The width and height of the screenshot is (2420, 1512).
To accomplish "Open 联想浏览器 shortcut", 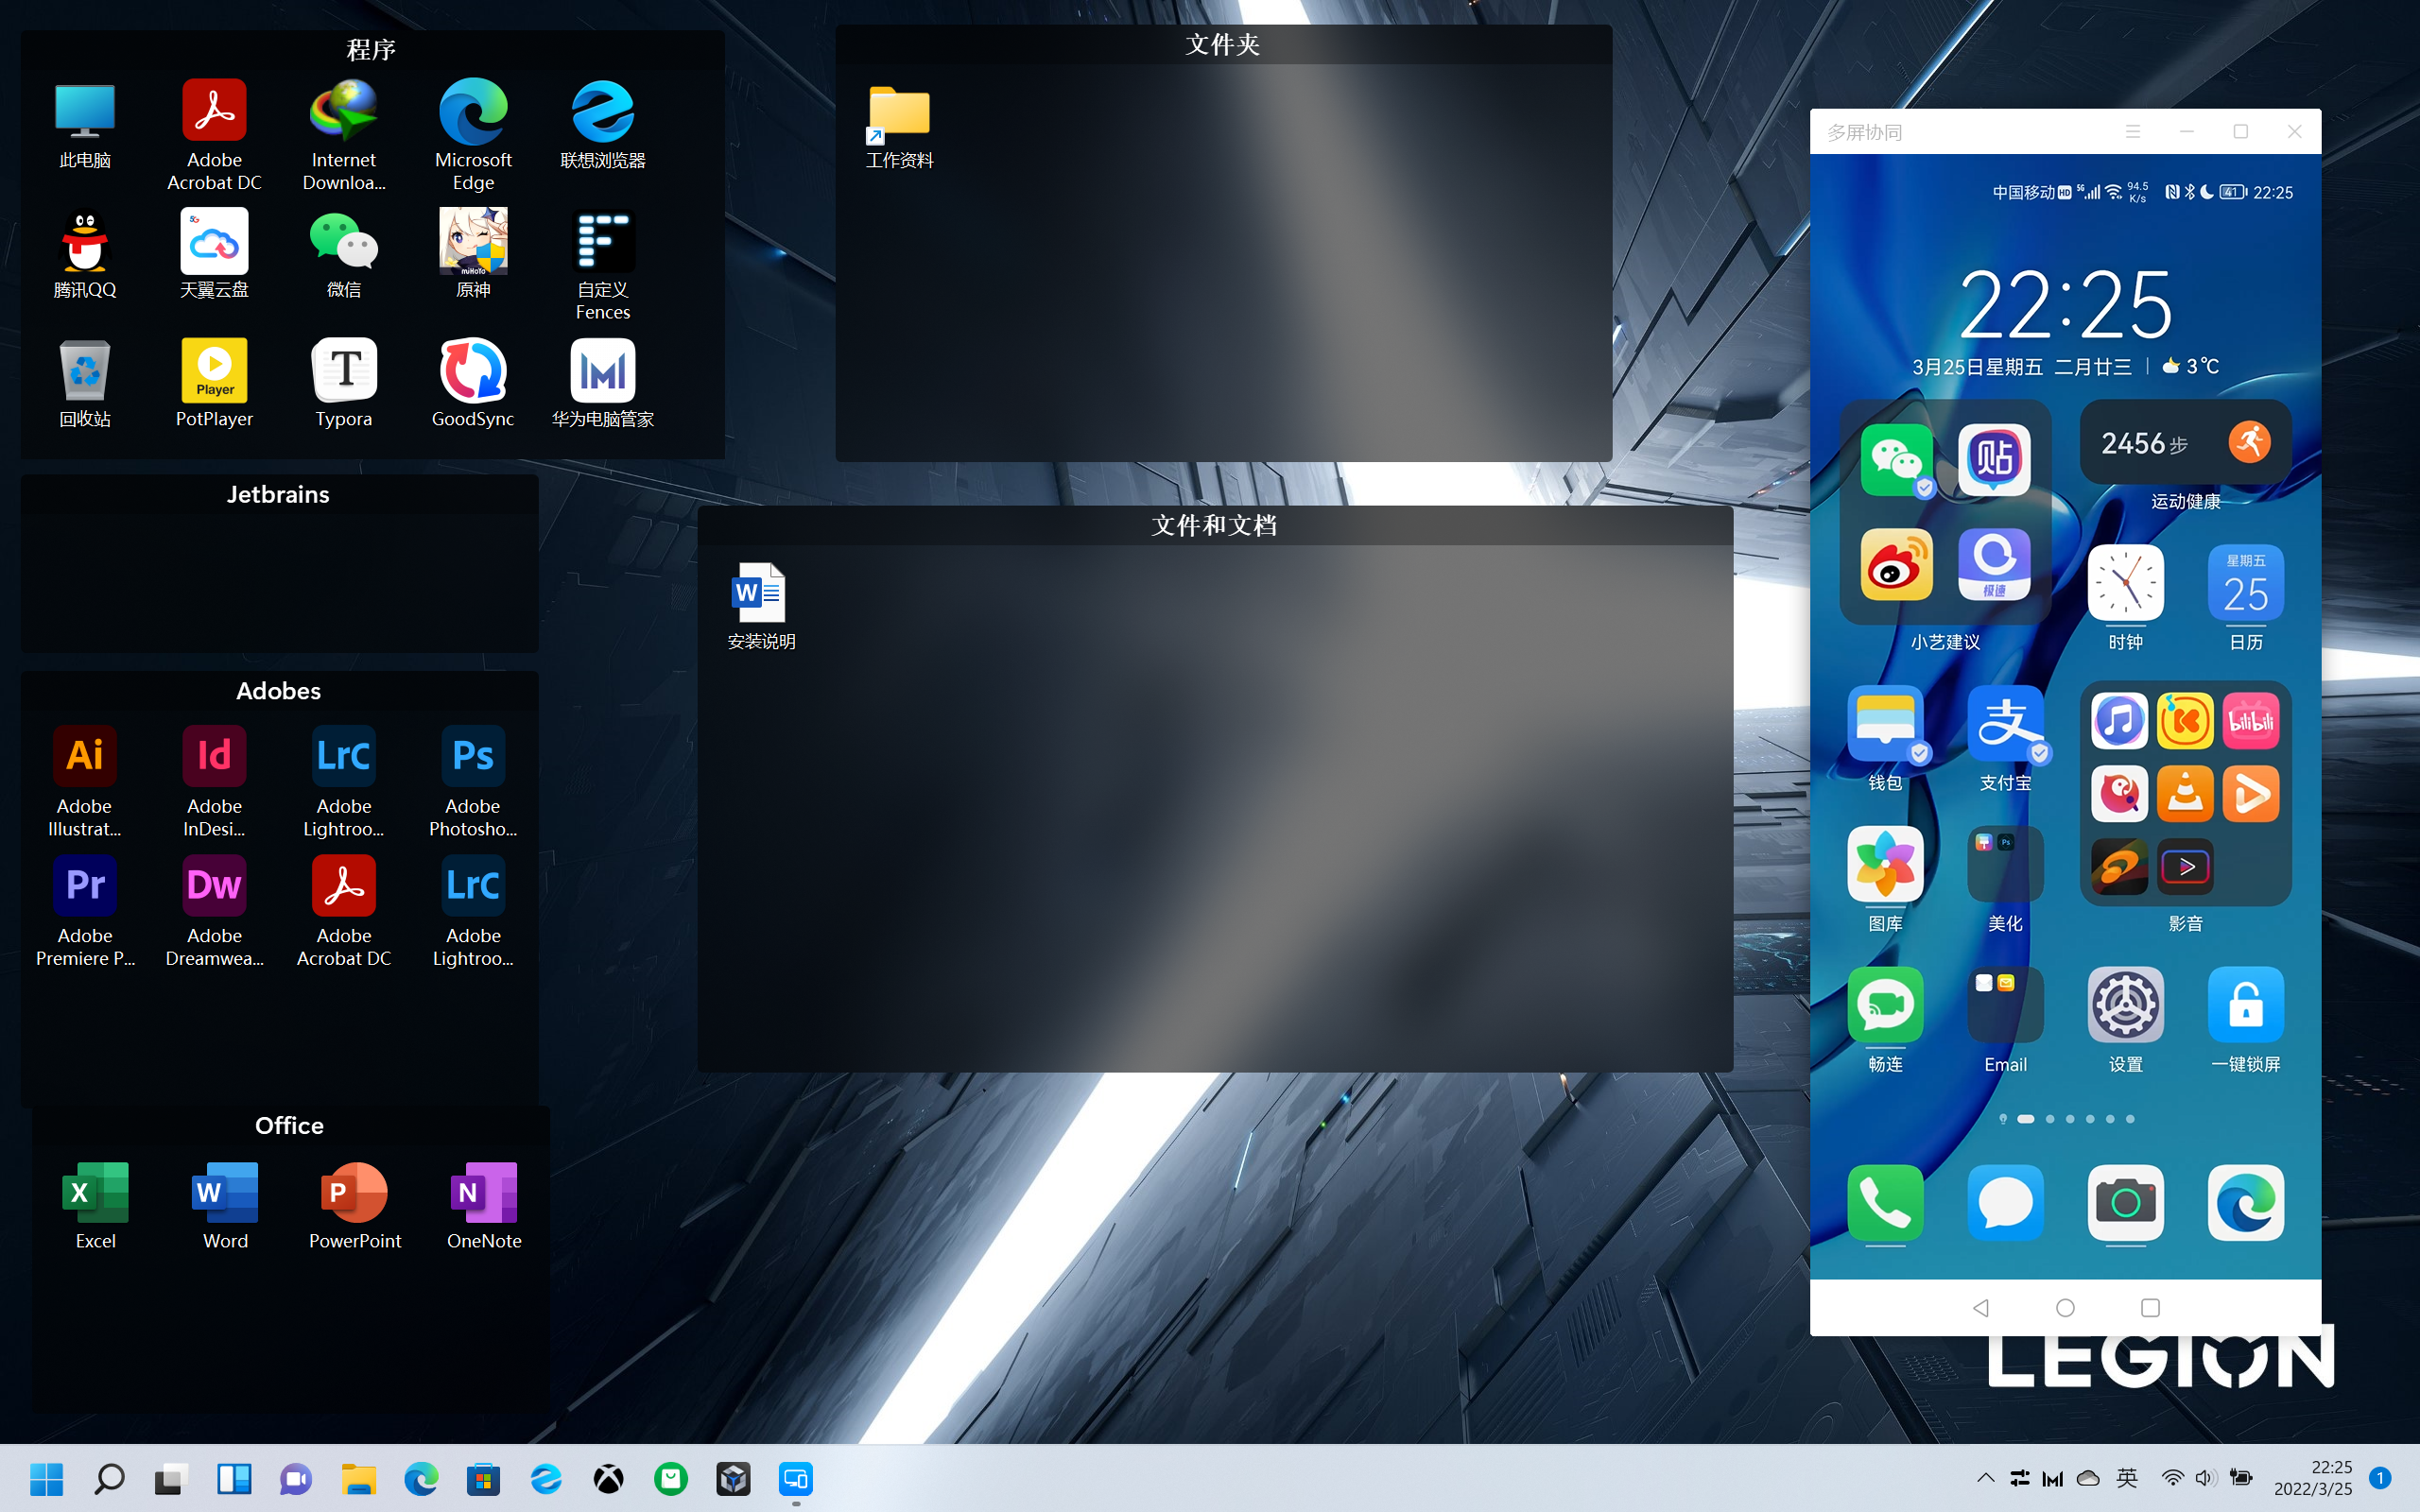I will tap(602, 124).
